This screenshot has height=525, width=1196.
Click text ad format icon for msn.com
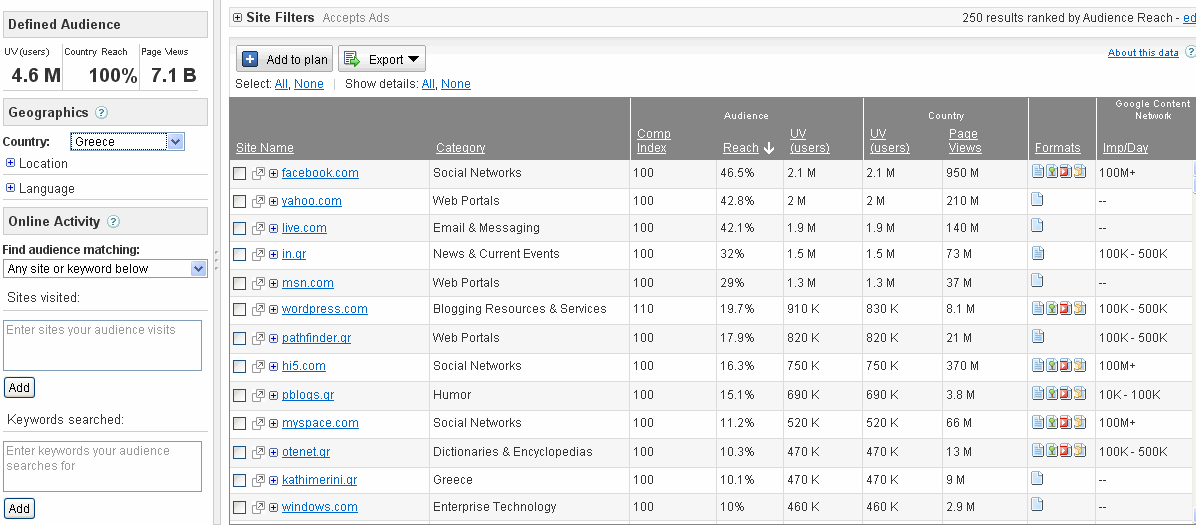click(x=1037, y=280)
